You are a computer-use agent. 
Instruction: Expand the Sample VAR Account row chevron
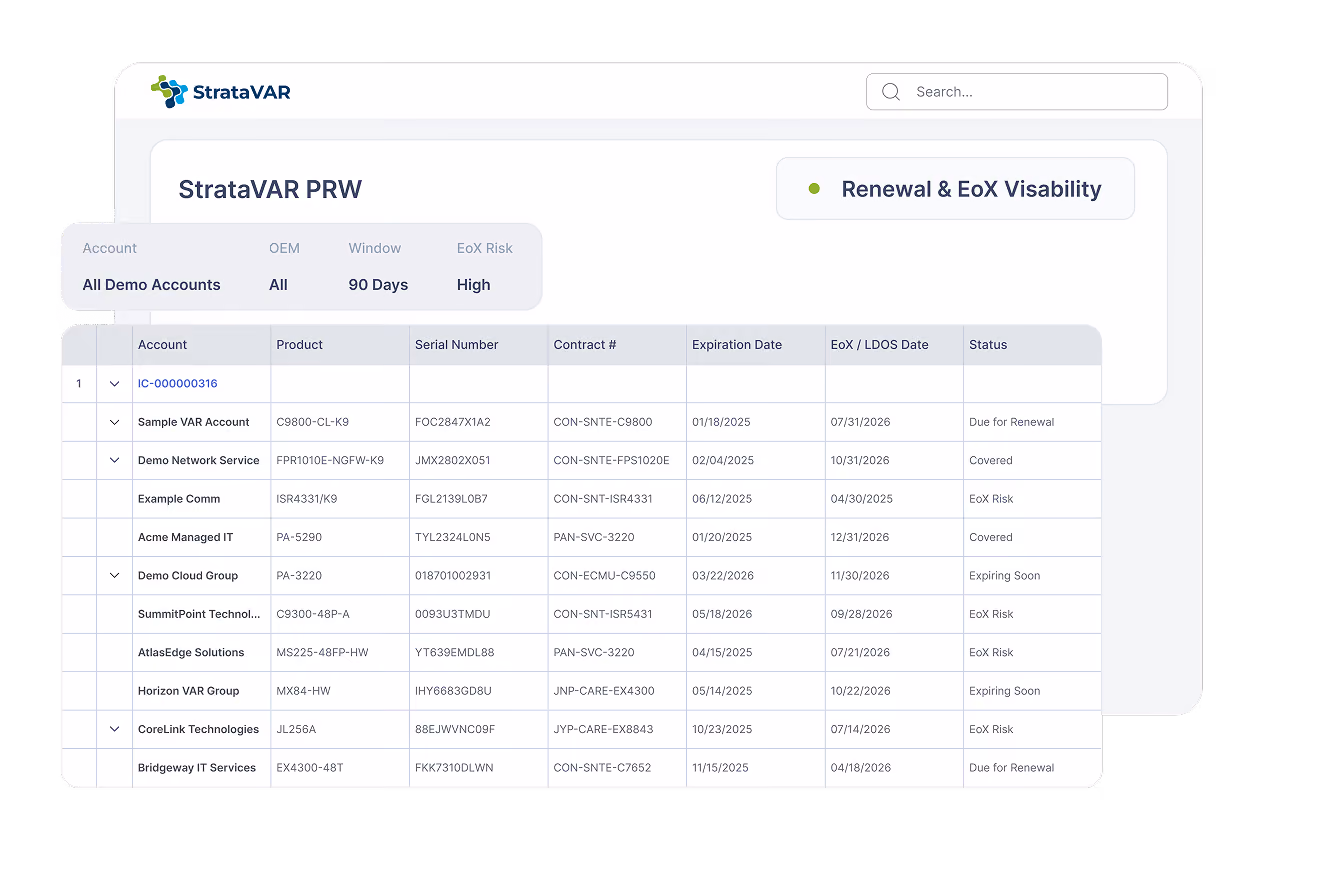tap(114, 422)
